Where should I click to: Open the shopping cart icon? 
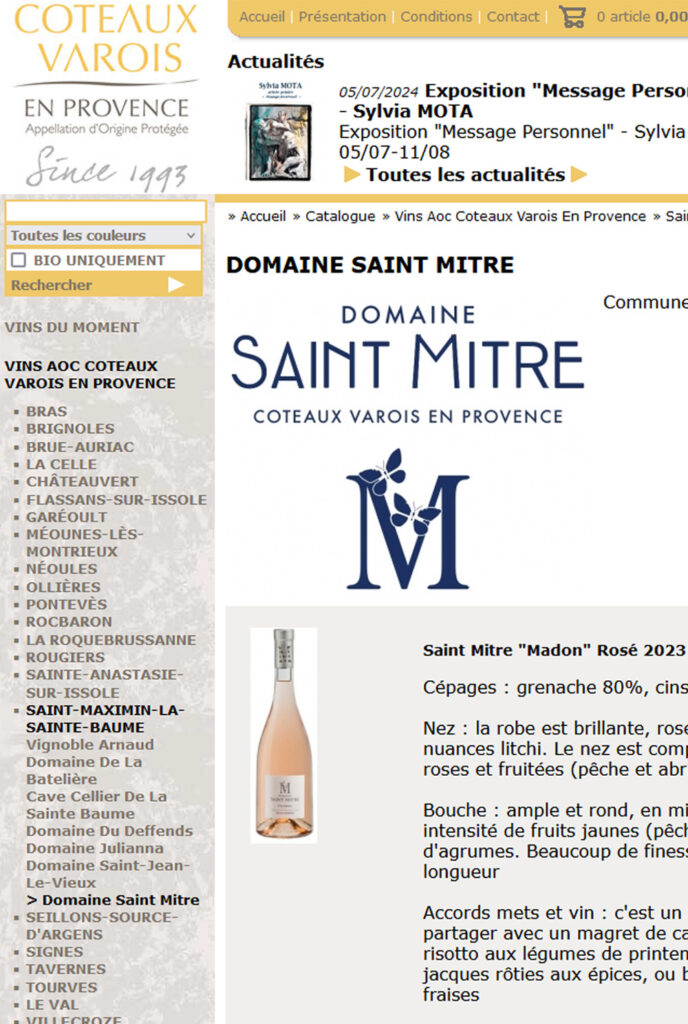click(572, 16)
